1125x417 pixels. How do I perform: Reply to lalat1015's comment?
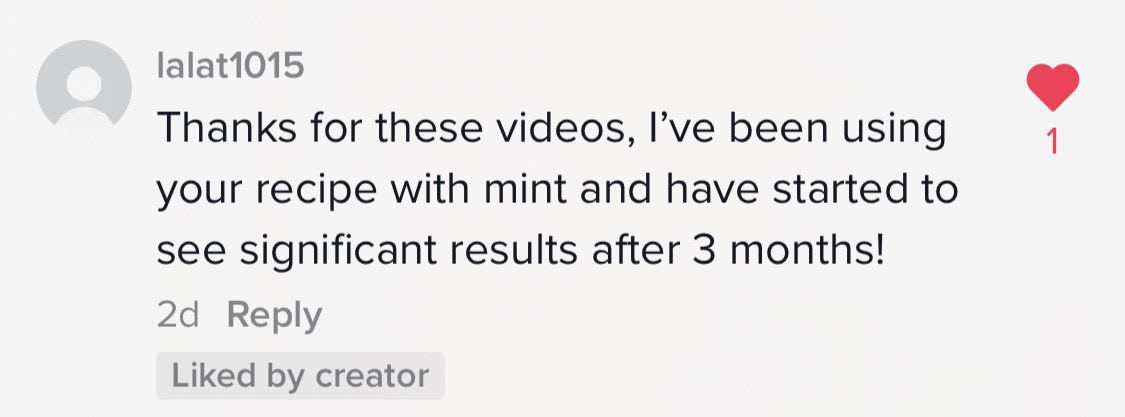pyautogui.click(x=274, y=315)
